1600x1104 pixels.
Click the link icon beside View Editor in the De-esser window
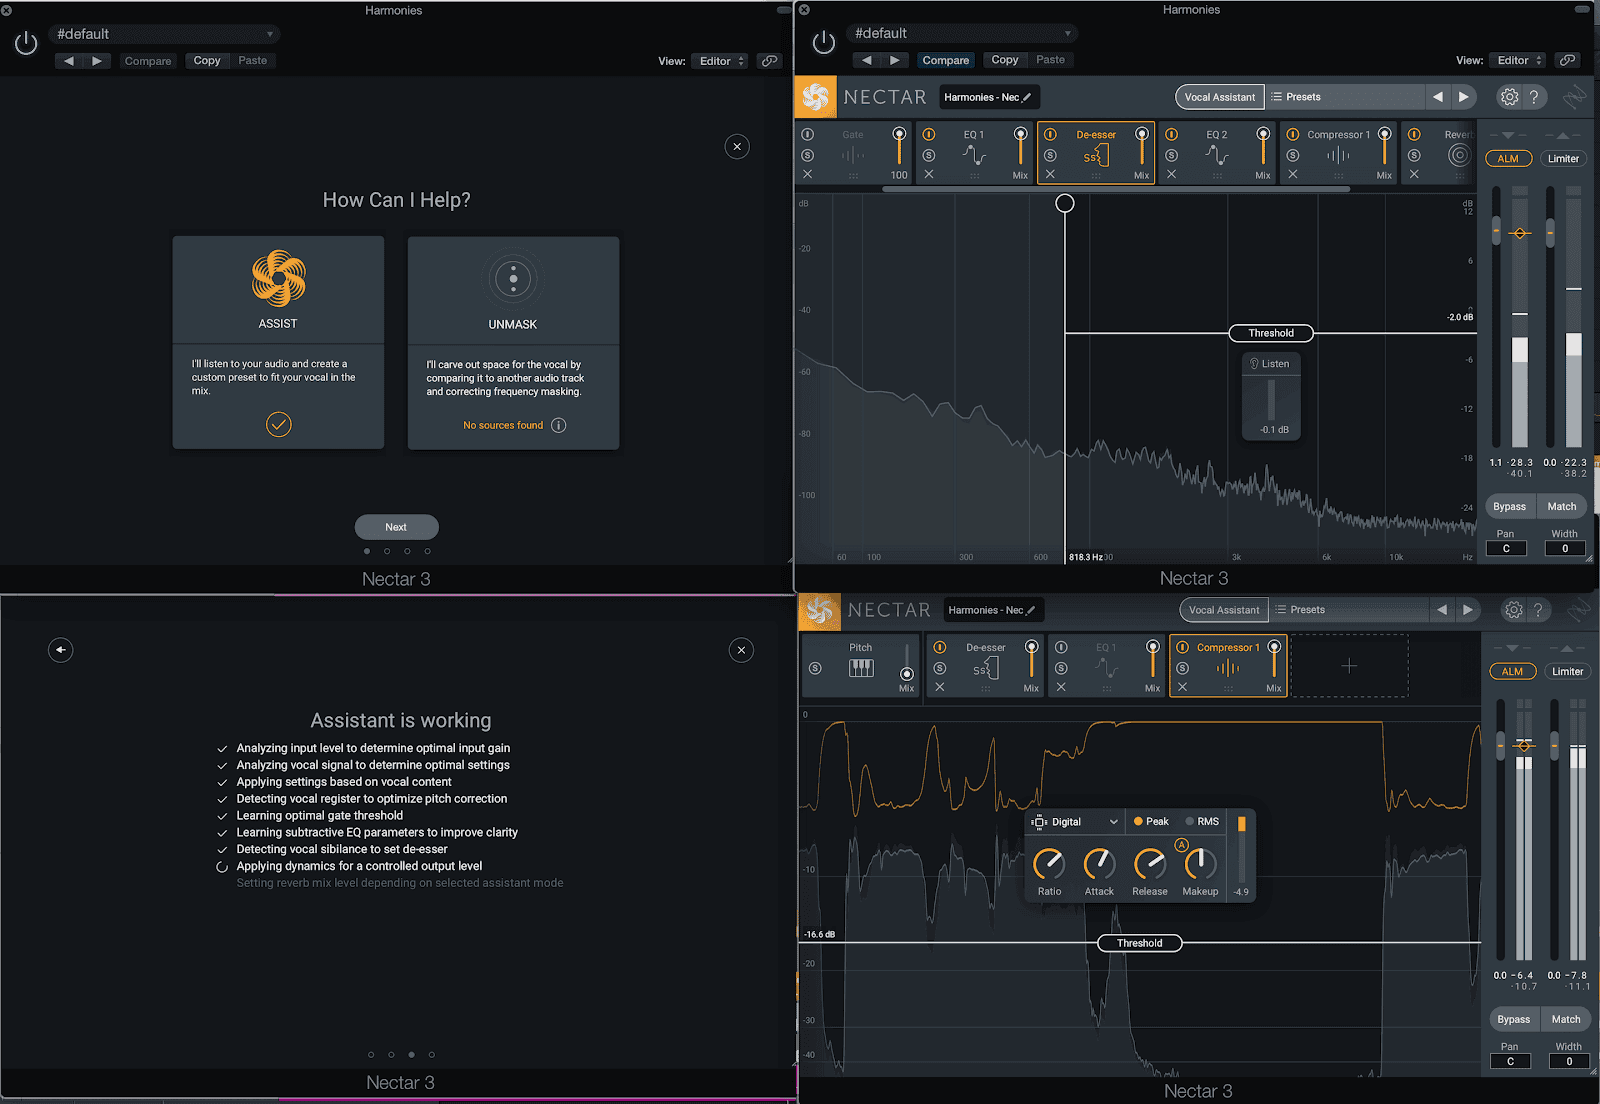pos(1567,60)
